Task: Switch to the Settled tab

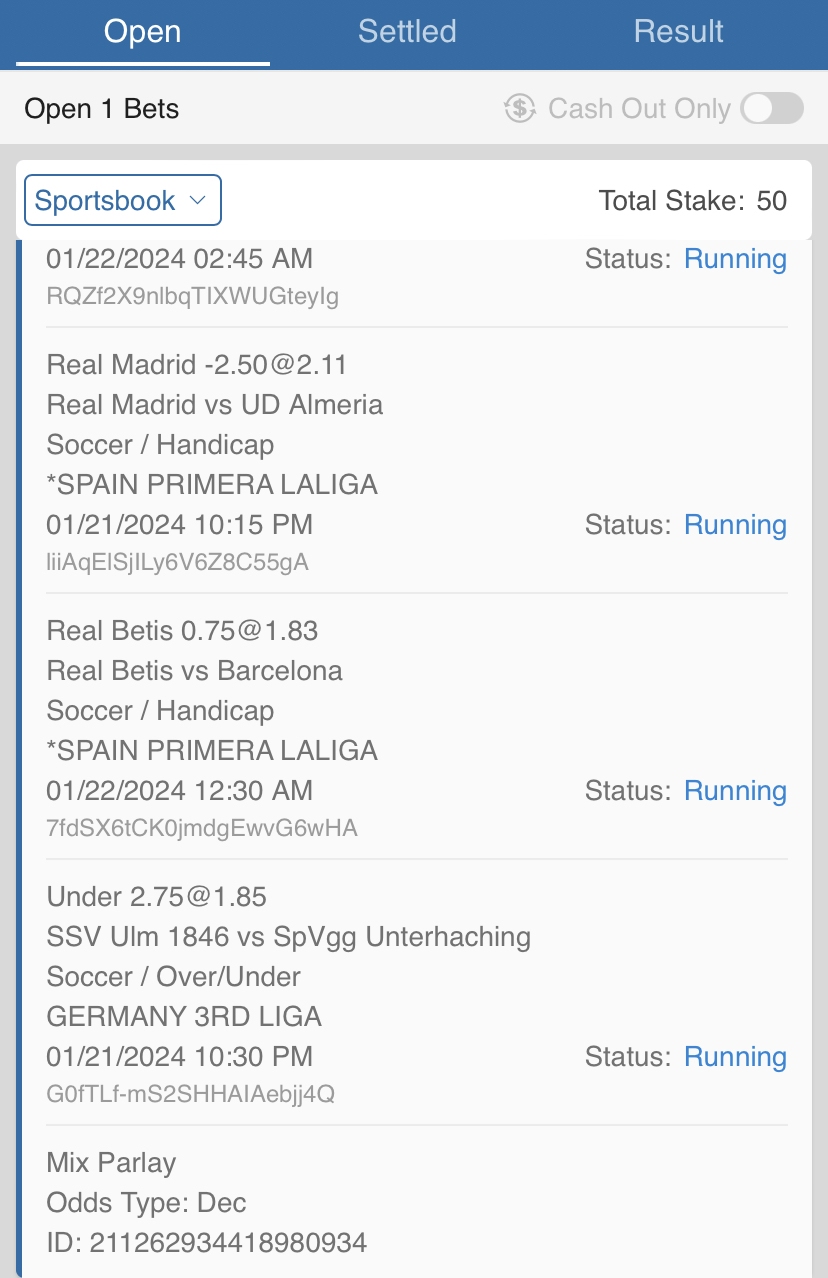Action: click(407, 31)
